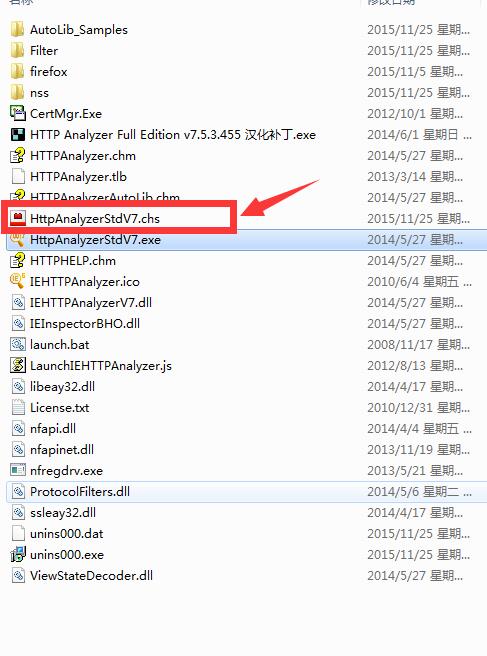Click the IEHTTPAnalyzerV7.dll file icon

(18, 302)
